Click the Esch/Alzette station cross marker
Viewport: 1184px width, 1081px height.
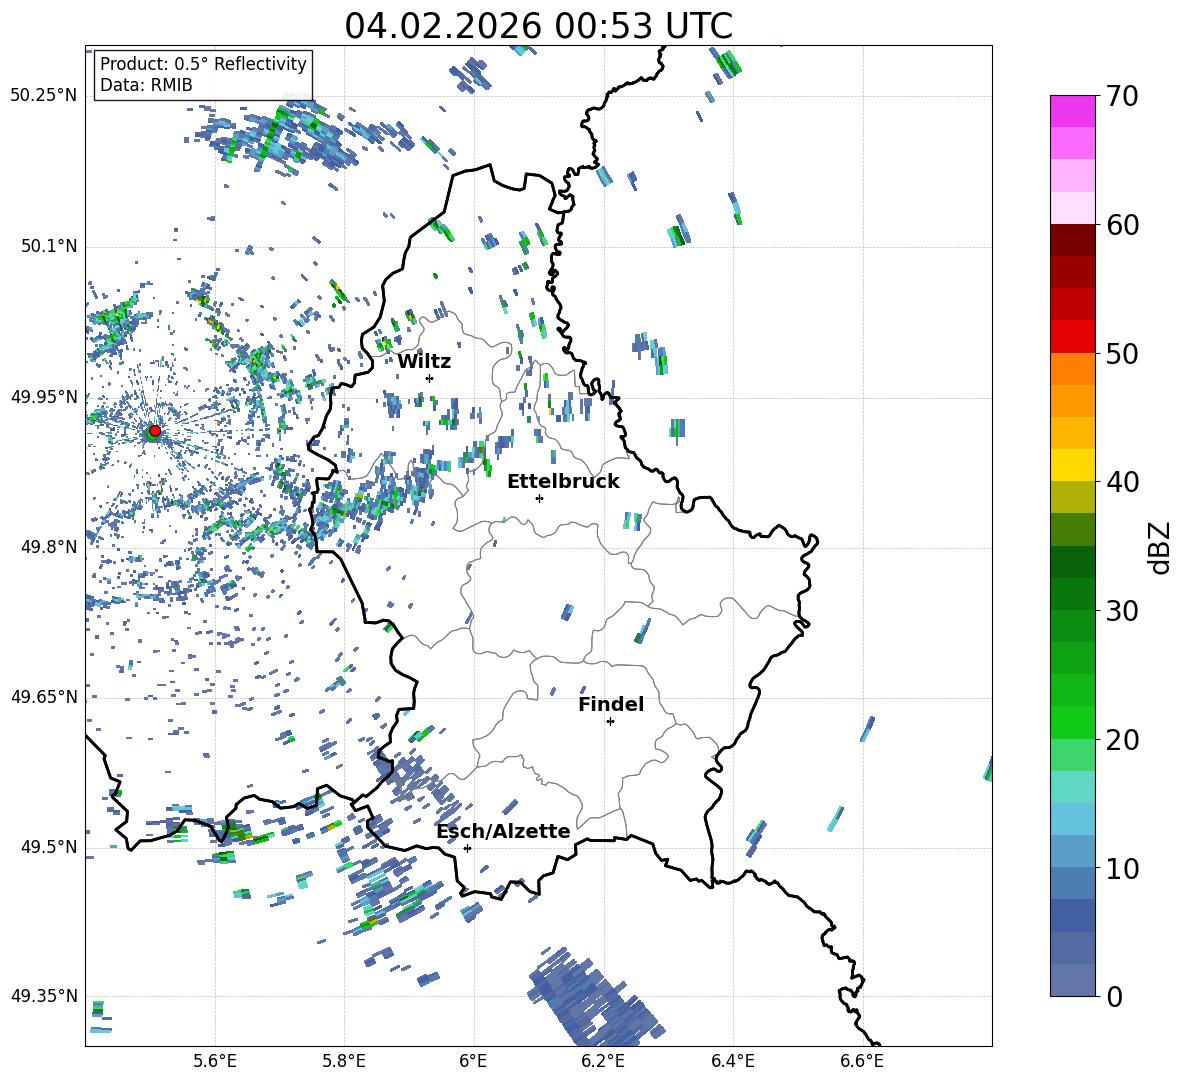(x=467, y=848)
